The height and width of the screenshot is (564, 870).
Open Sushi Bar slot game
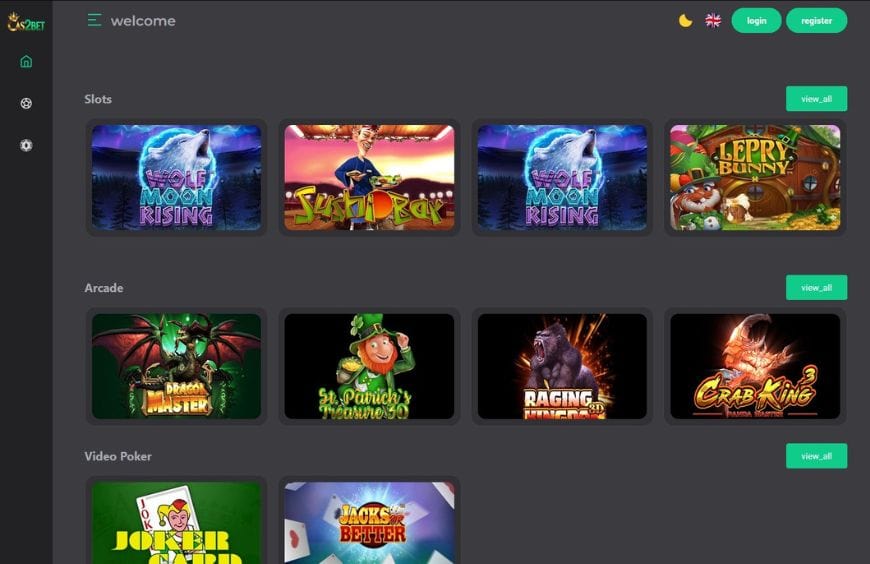pyautogui.click(x=370, y=177)
